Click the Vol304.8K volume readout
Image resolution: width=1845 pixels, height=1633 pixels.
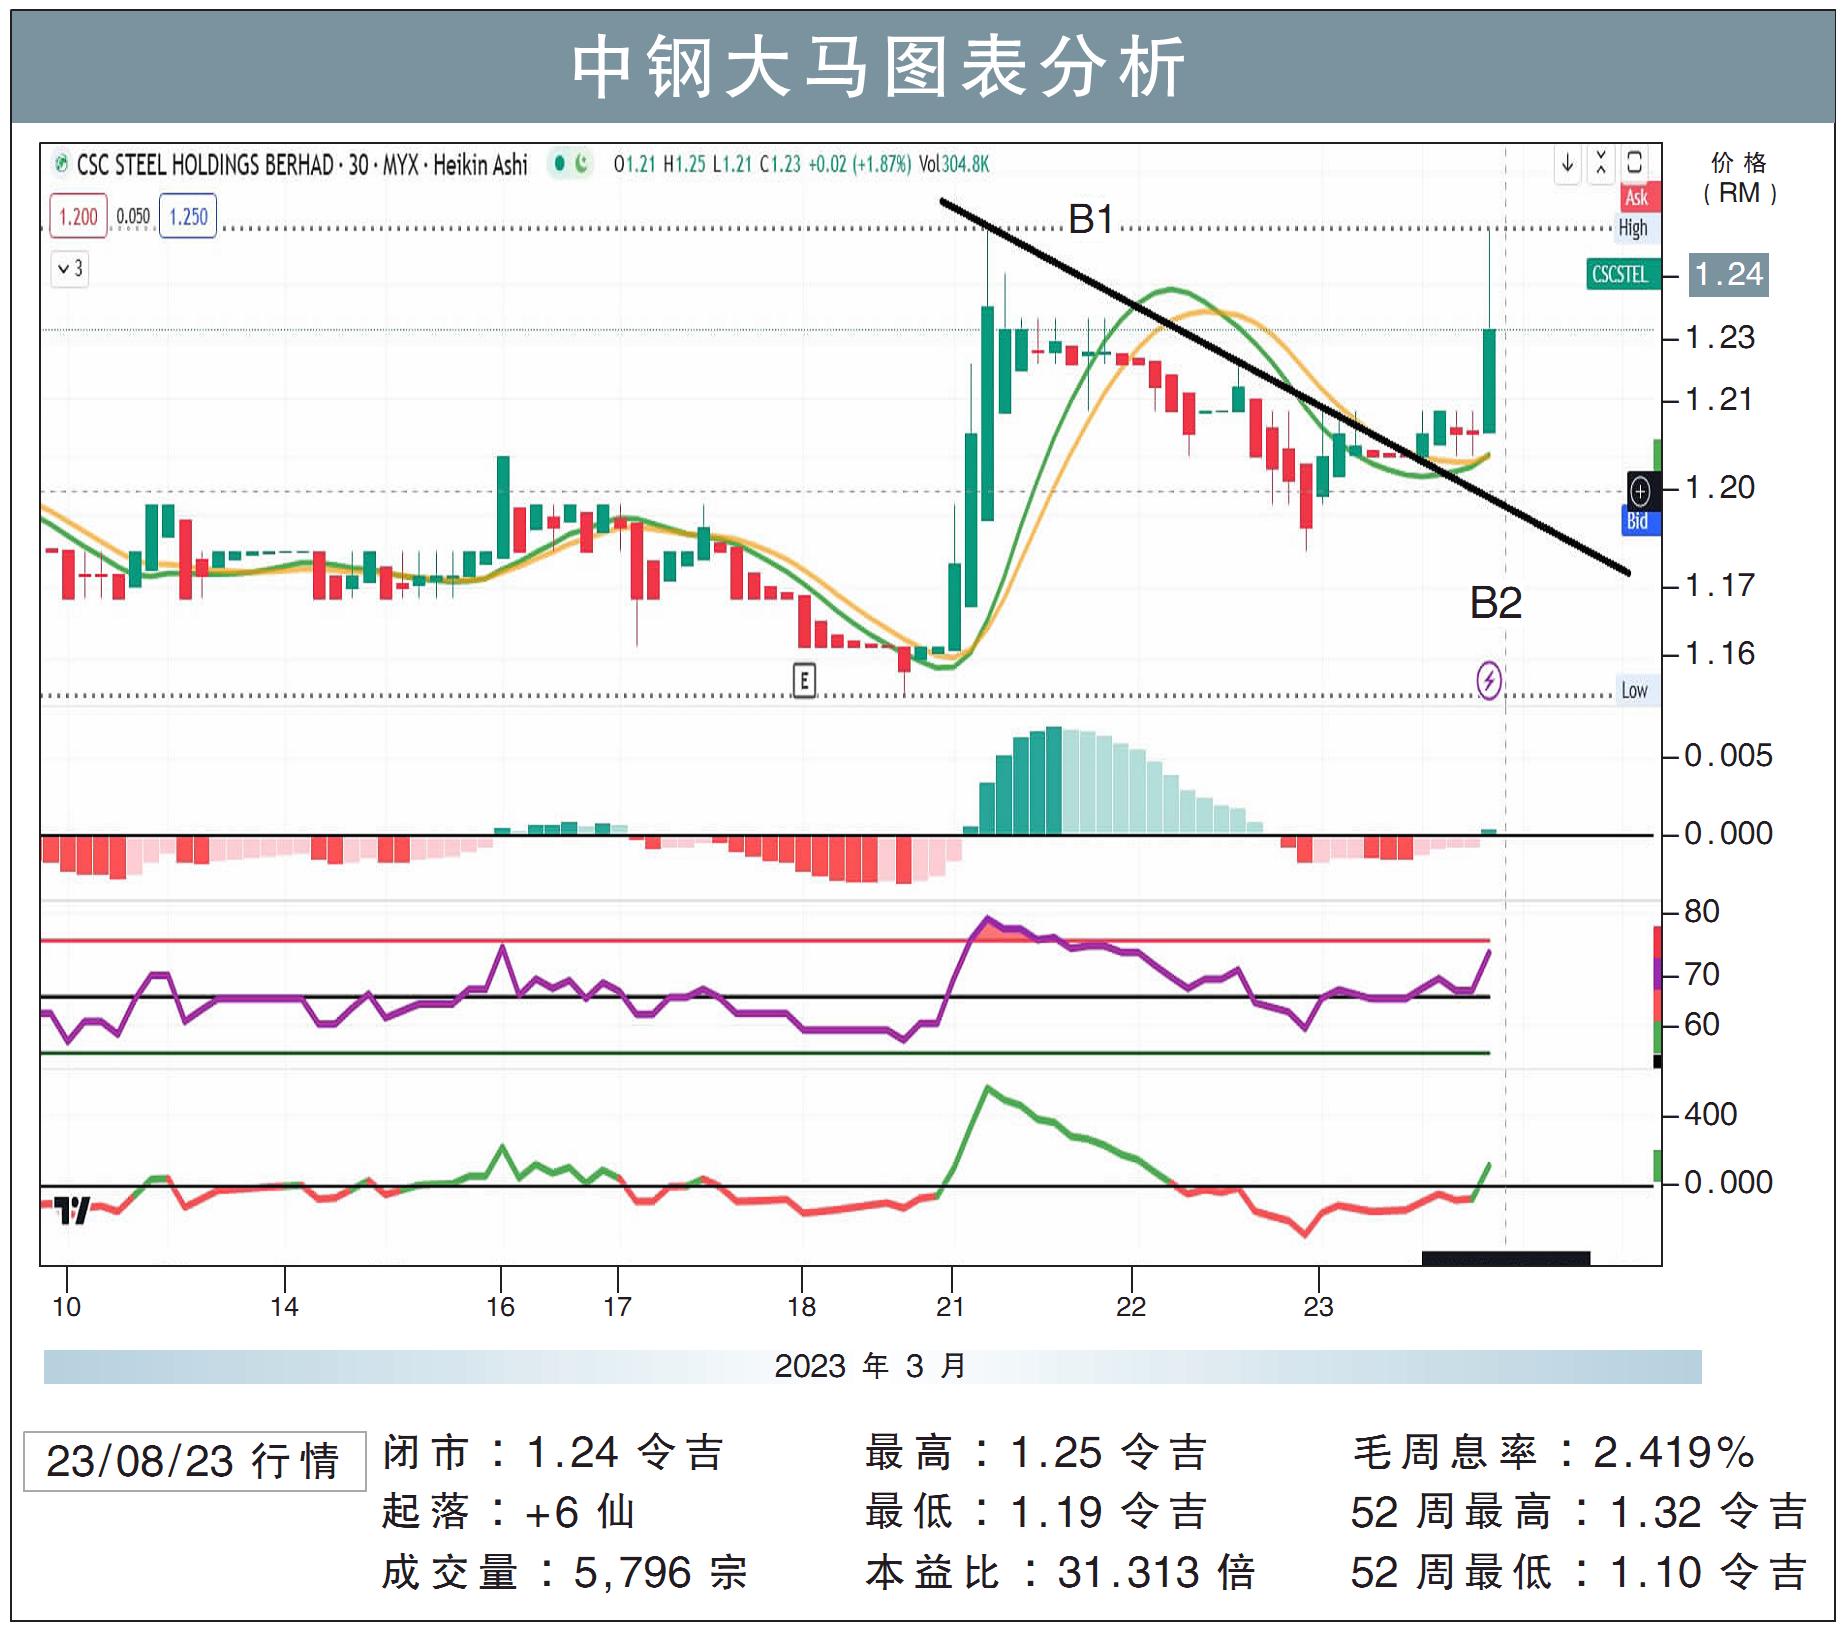(954, 164)
